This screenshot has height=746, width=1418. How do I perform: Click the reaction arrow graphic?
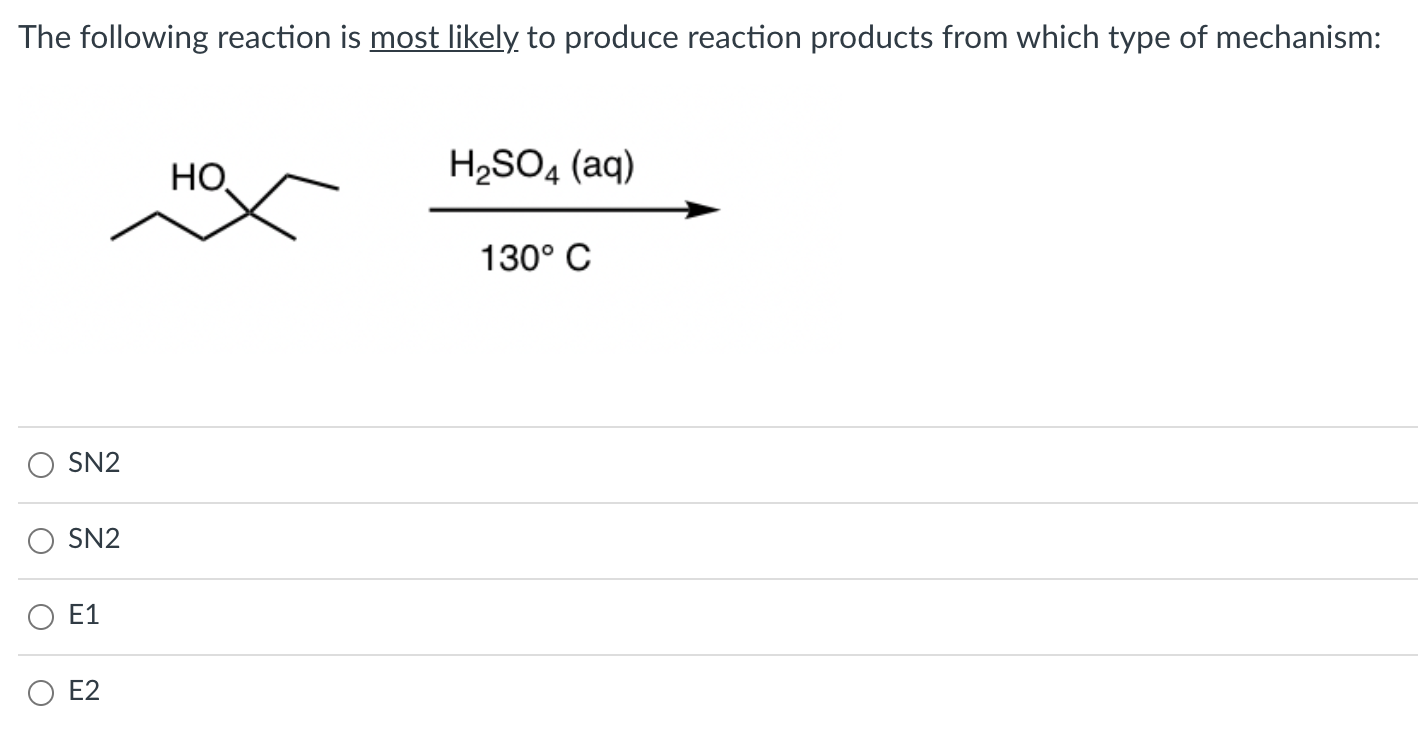(572, 207)
